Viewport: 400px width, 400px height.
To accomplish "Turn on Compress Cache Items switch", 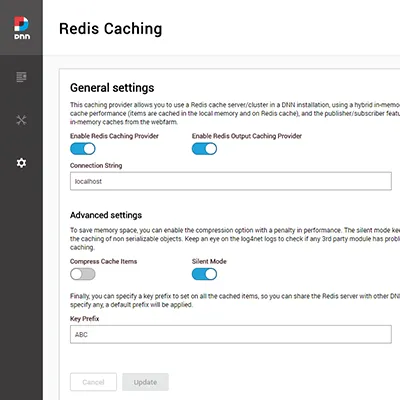I will pyautogui.click(x=83, y=274).
